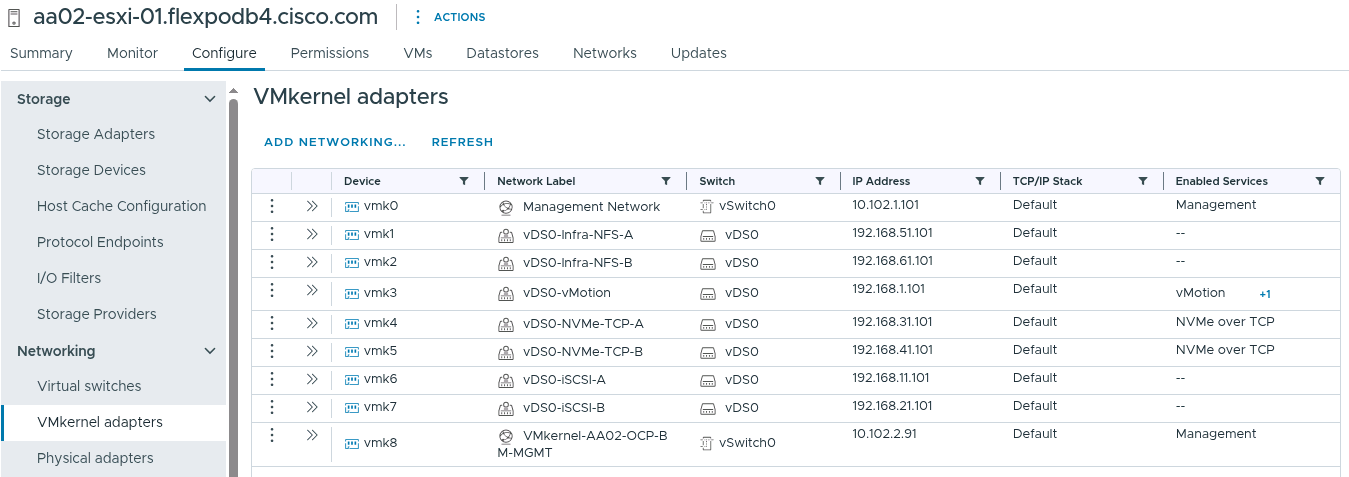This screenshot has height=477, width=1349.
Task: Open the Networks tab
Action: click(x=605, y=53)
